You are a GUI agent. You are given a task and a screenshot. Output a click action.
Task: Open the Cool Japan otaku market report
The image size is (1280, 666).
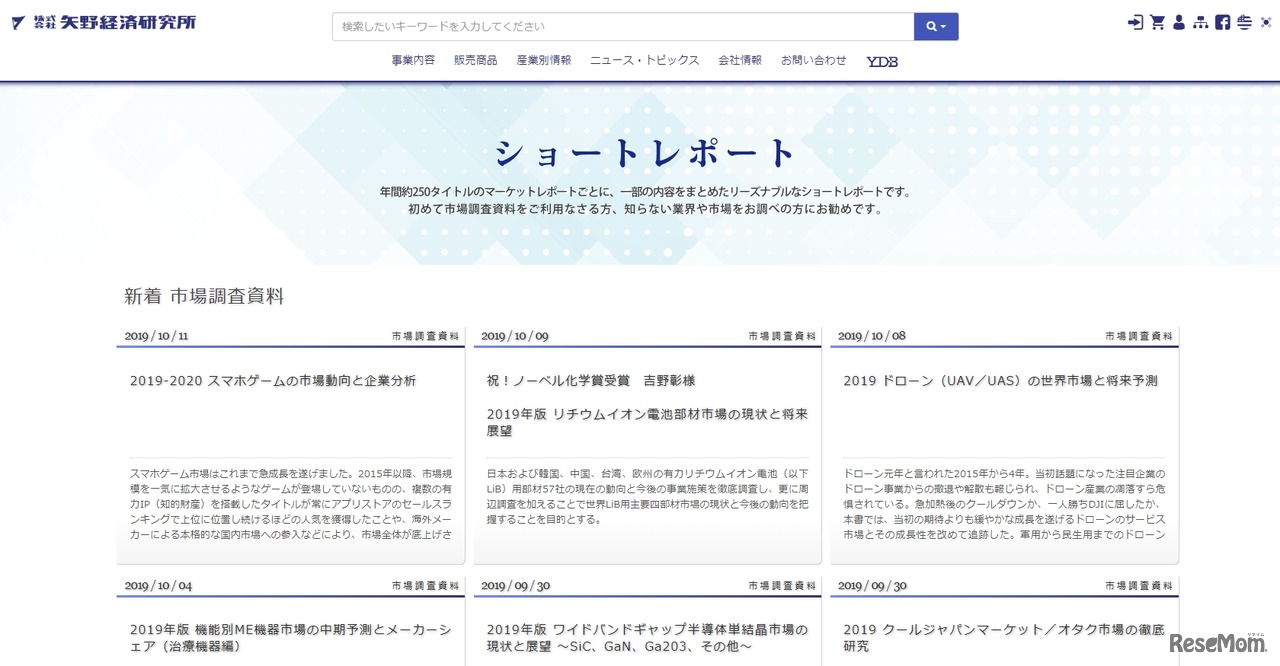coord(1004,639)
